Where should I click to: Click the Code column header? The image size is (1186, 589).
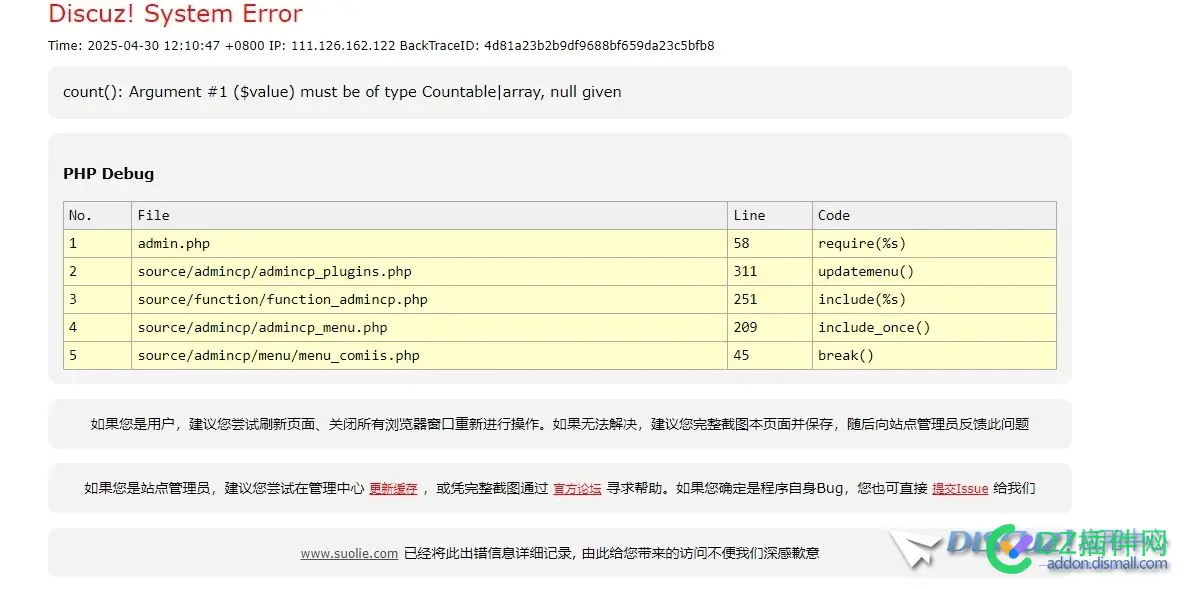point(838,215)
